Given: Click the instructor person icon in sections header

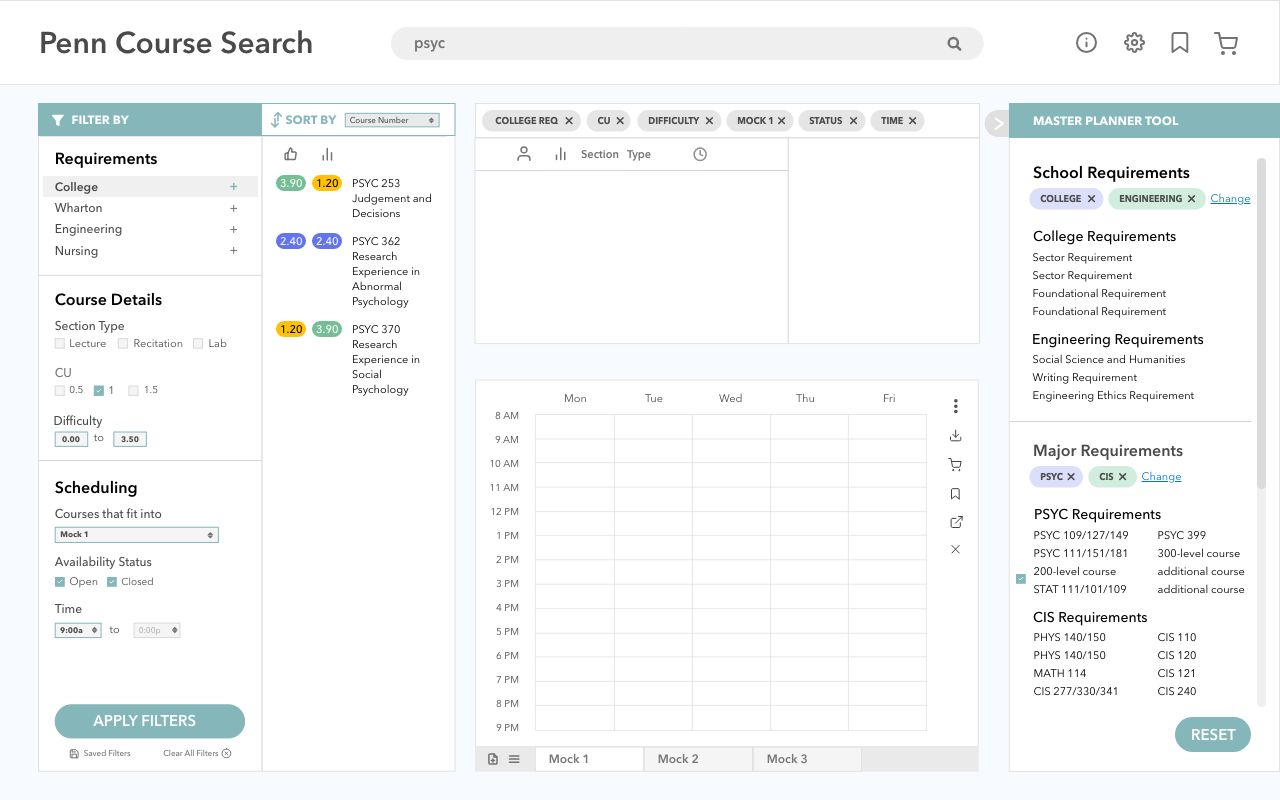Looking at the screenshot, I should (x=523, y=154).
